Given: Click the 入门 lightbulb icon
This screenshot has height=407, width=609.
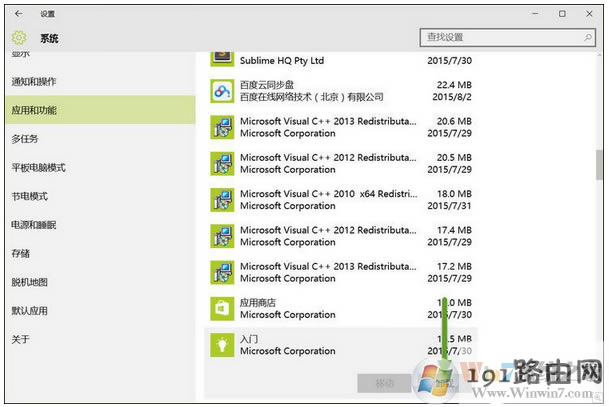Looking at the screenshot, I should (x=222, y=345).
